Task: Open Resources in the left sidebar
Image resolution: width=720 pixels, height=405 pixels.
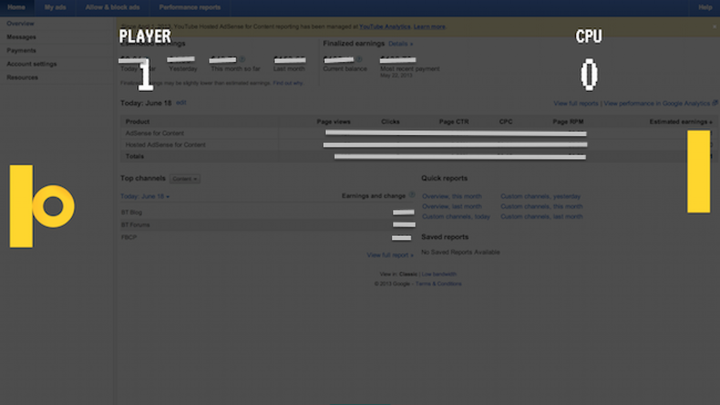Action: [x=23, y=77]
